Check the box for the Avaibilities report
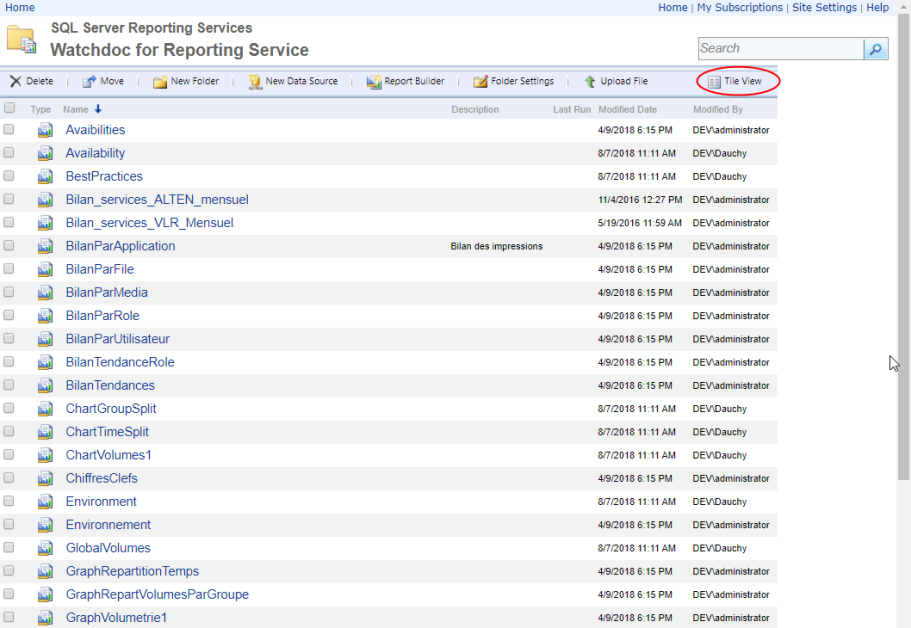This screenshot has height=628, width=911. [x=9, y=130]
